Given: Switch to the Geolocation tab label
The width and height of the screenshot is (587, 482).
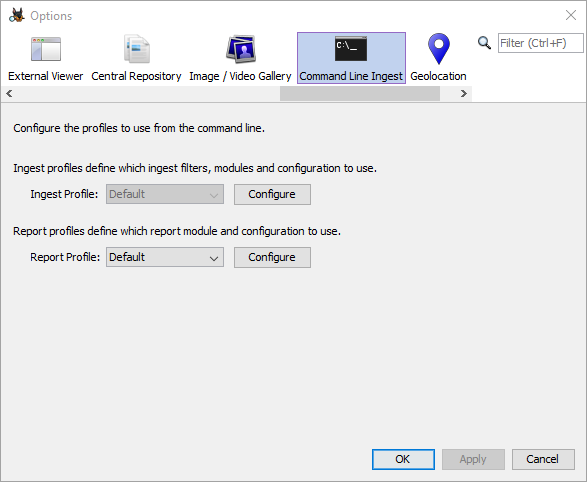Looking at the screenshot, I should (438, 76).
